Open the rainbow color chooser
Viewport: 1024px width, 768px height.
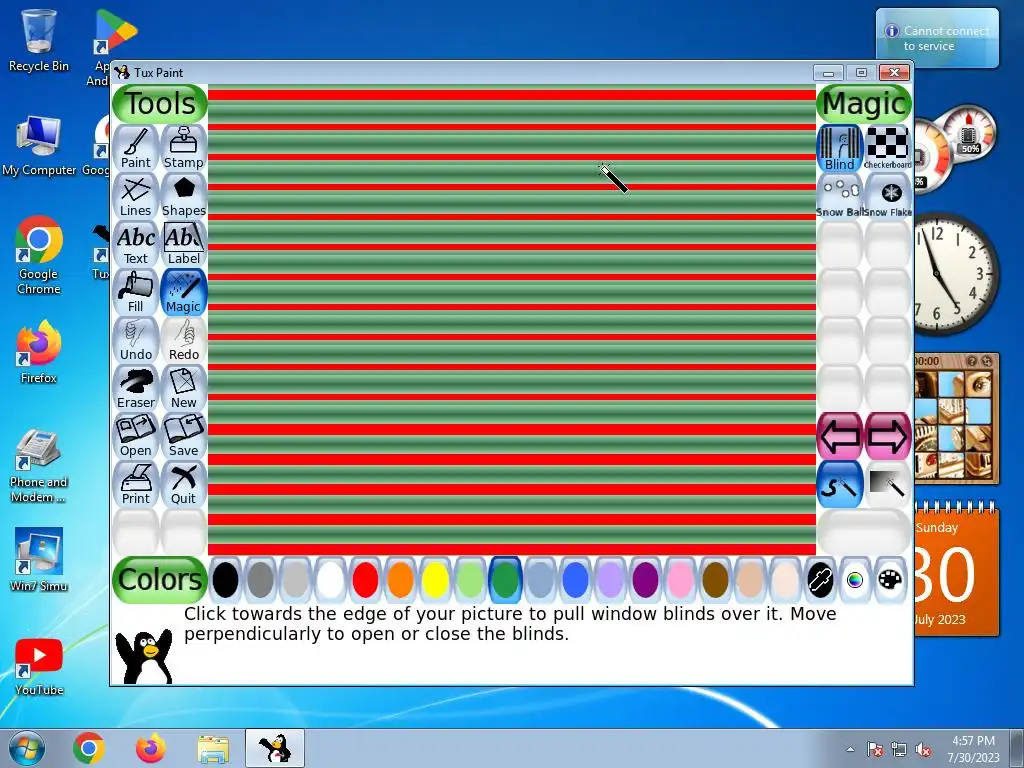click(x=856, y=579)
